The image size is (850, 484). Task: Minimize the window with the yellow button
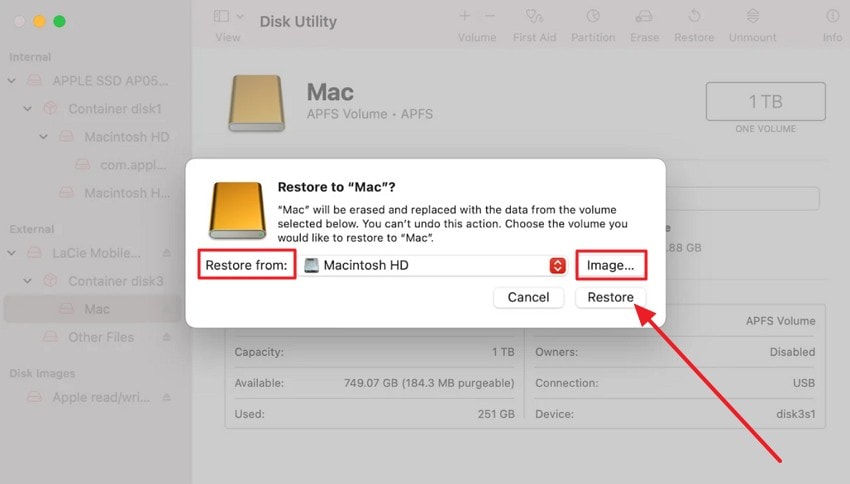tap(39, 22)
